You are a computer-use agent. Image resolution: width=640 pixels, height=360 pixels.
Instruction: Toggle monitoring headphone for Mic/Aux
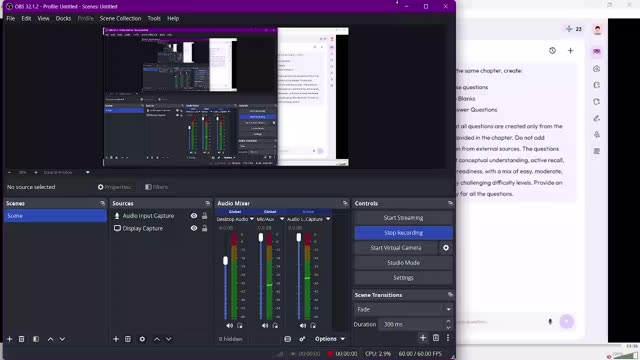click(276, 326)
